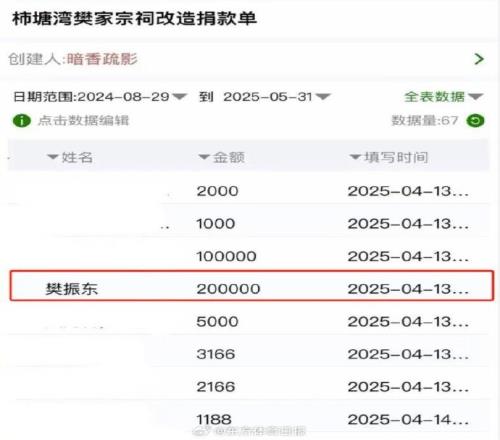Click the sort arrow beside the 姓名 column

tap(53, 157)
